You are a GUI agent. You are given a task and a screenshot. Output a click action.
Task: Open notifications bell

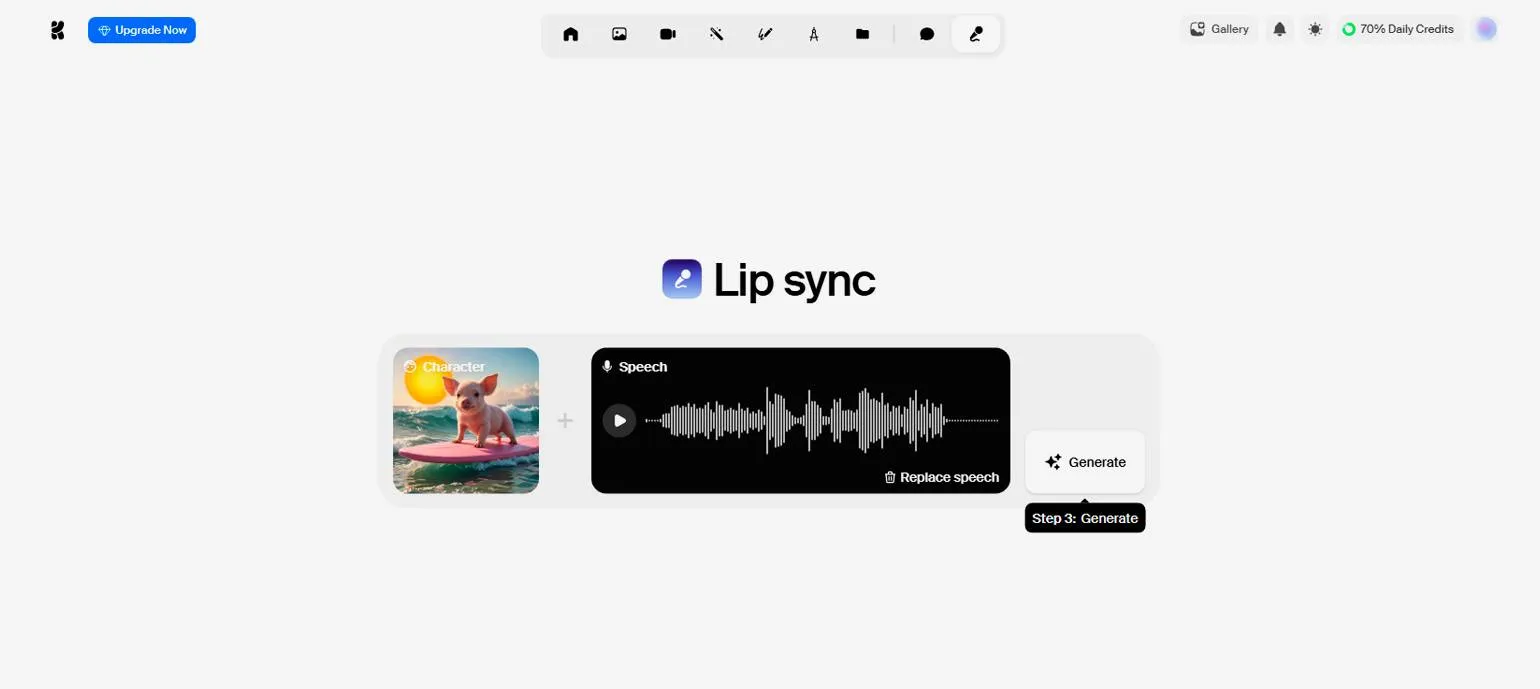(x=1279, y=29)
